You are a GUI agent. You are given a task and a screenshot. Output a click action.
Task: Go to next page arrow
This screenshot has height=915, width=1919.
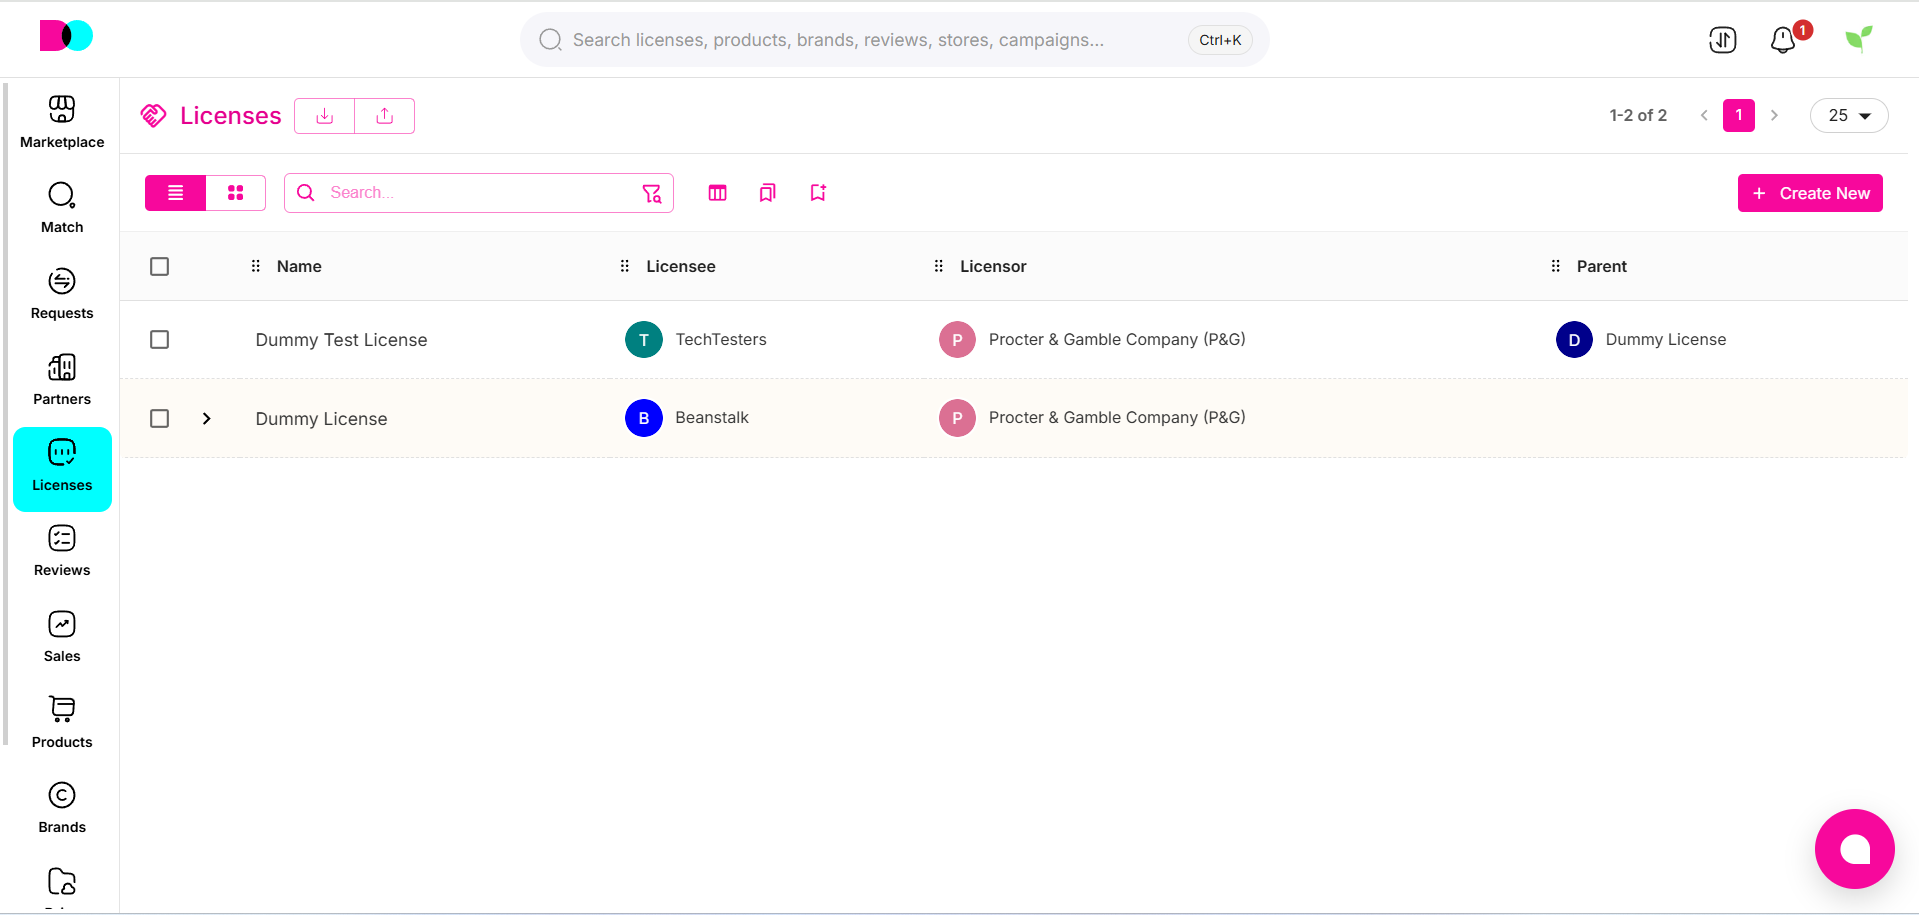tap(1774, 116)
